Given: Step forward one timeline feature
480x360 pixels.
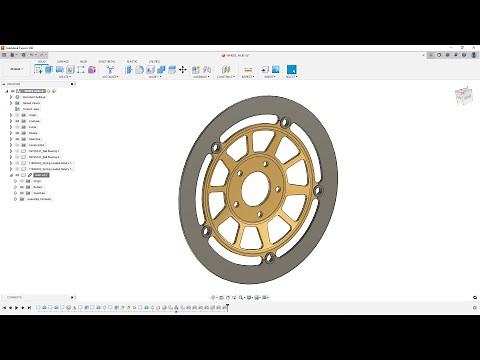Looking at the screenshot, I should 23,308.
